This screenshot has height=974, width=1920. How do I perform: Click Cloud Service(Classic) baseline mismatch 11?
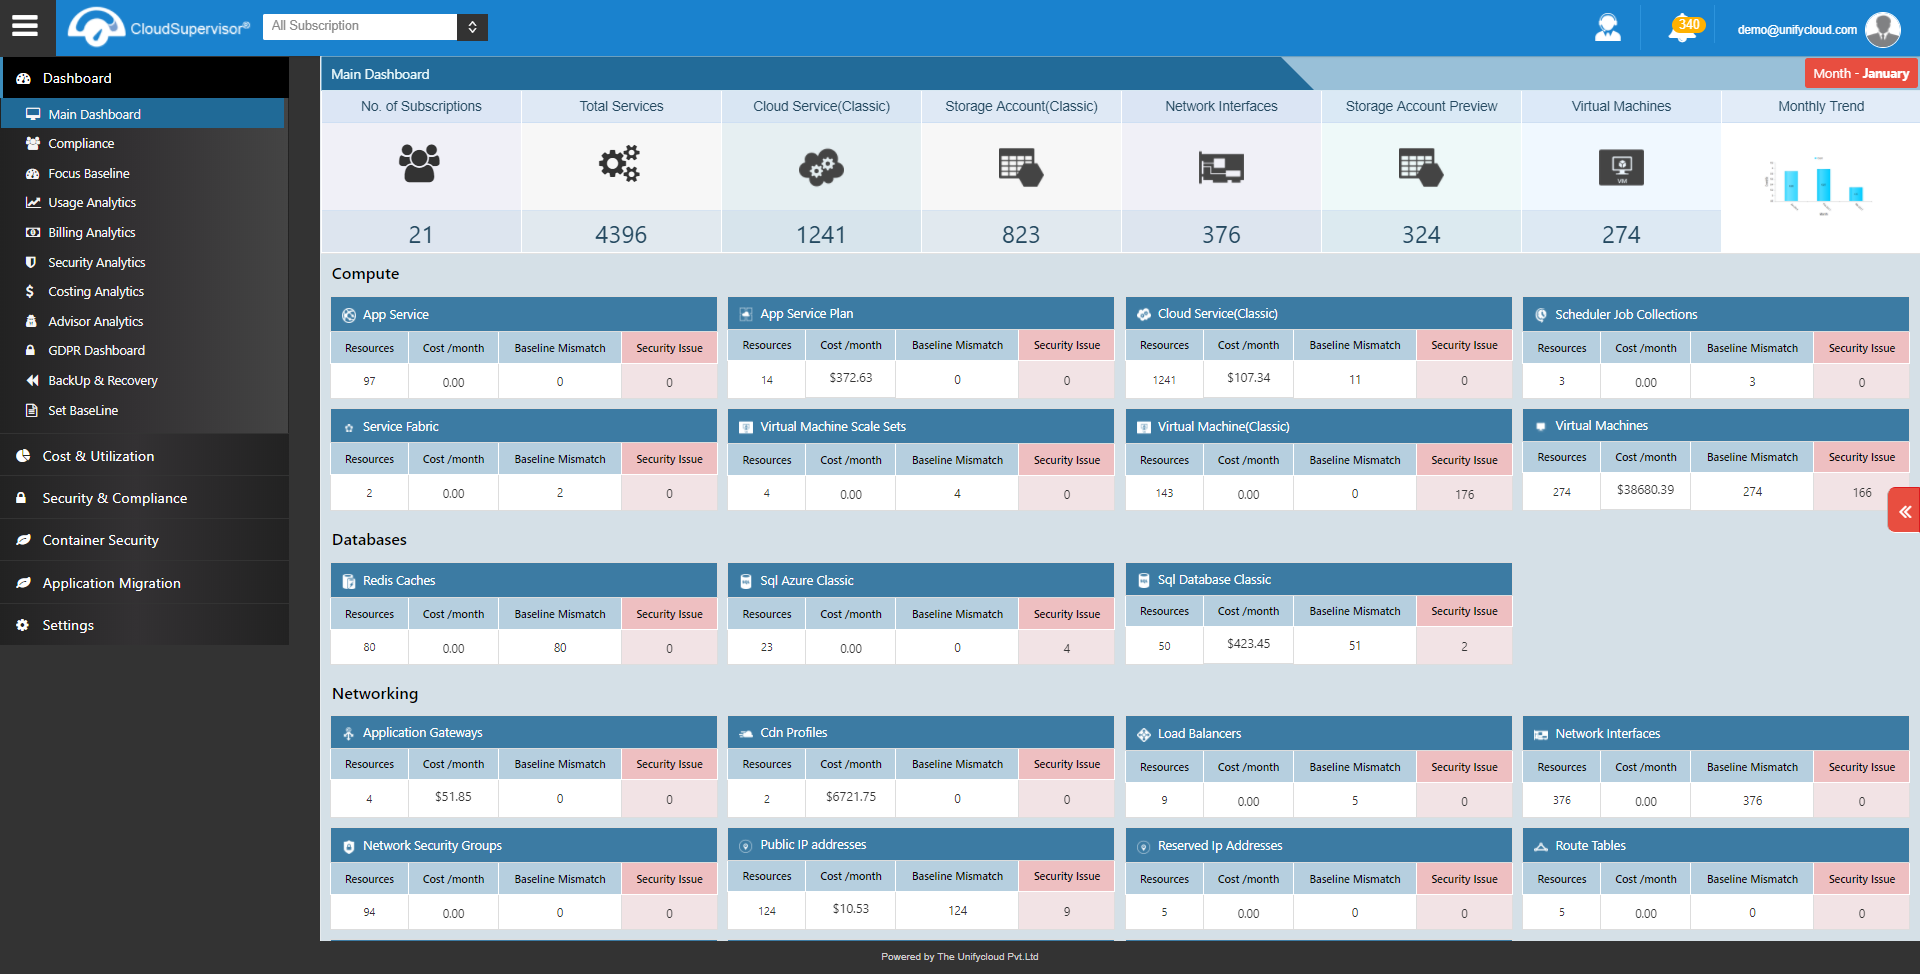tap(1355, 379)
